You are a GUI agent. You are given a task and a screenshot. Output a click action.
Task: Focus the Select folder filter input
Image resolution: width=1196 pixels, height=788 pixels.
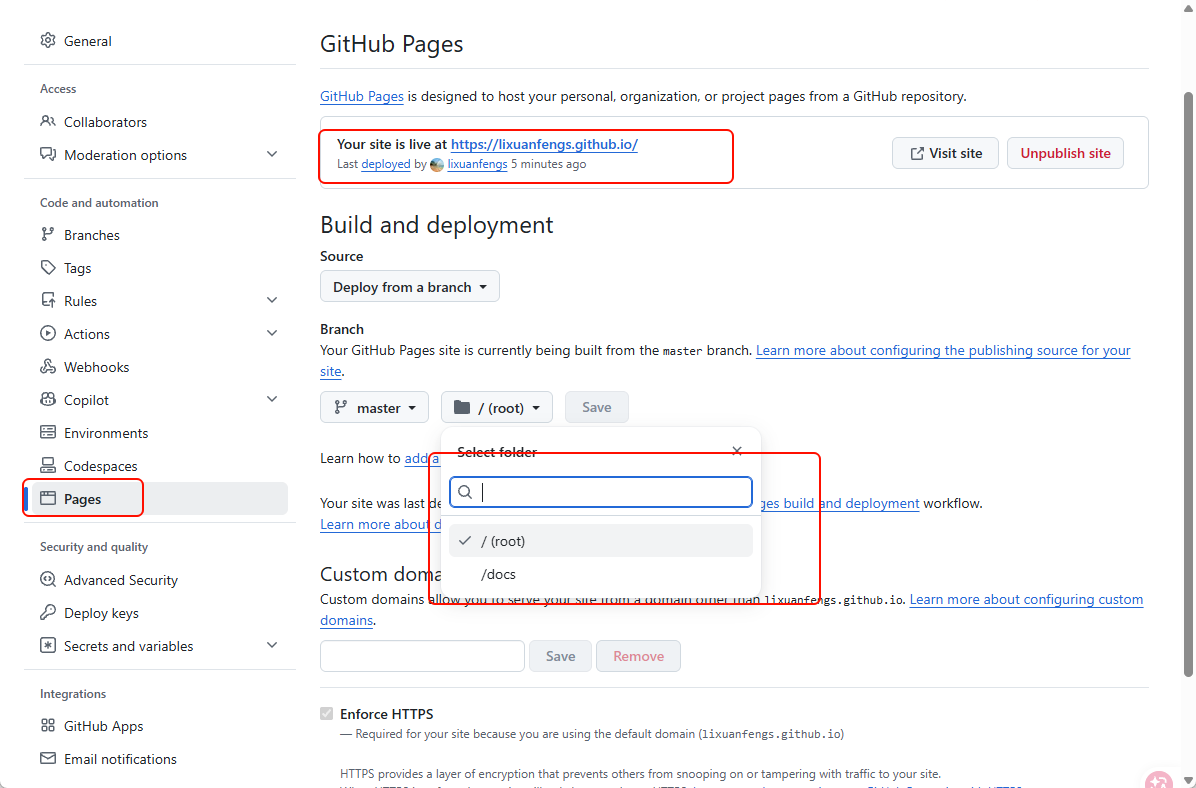601,492
